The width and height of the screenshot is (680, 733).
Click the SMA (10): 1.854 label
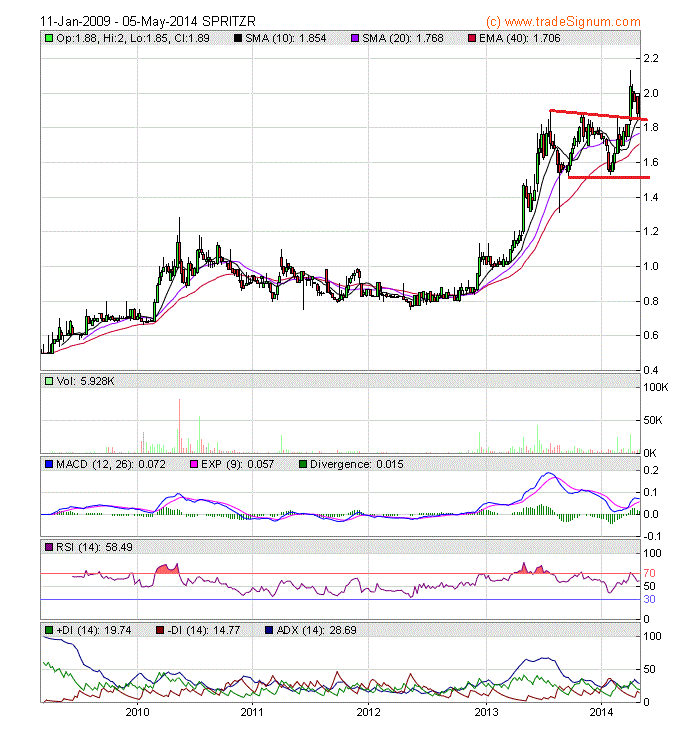(286, 38)
